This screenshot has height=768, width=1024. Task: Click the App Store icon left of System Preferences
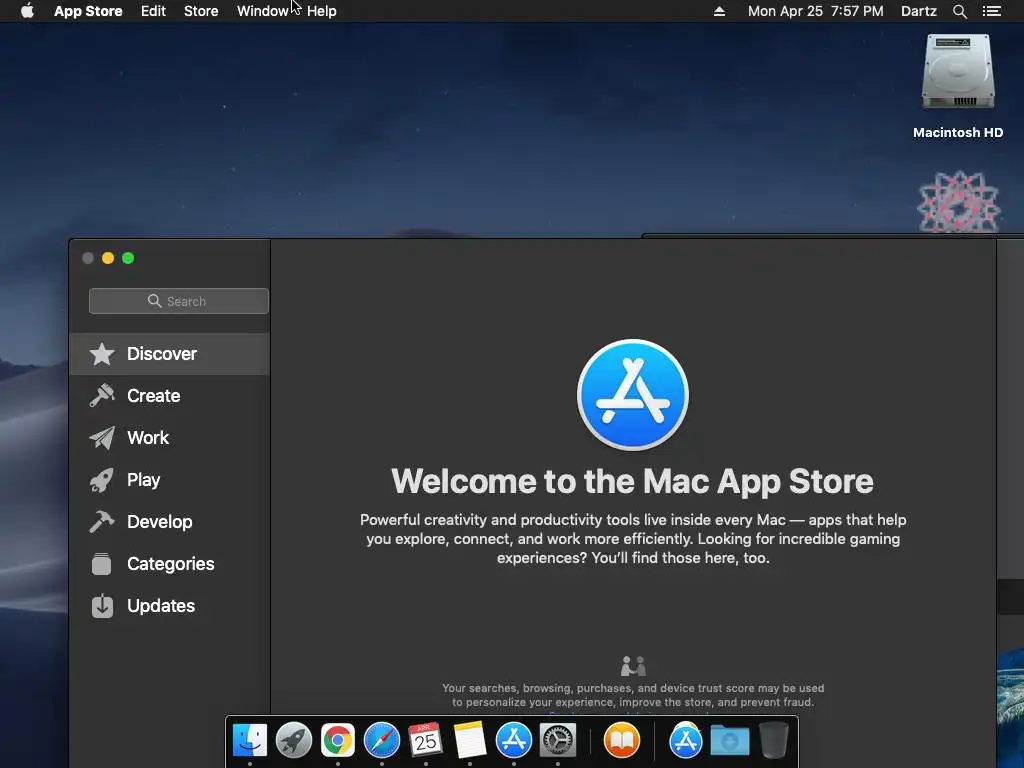point(514,741)
